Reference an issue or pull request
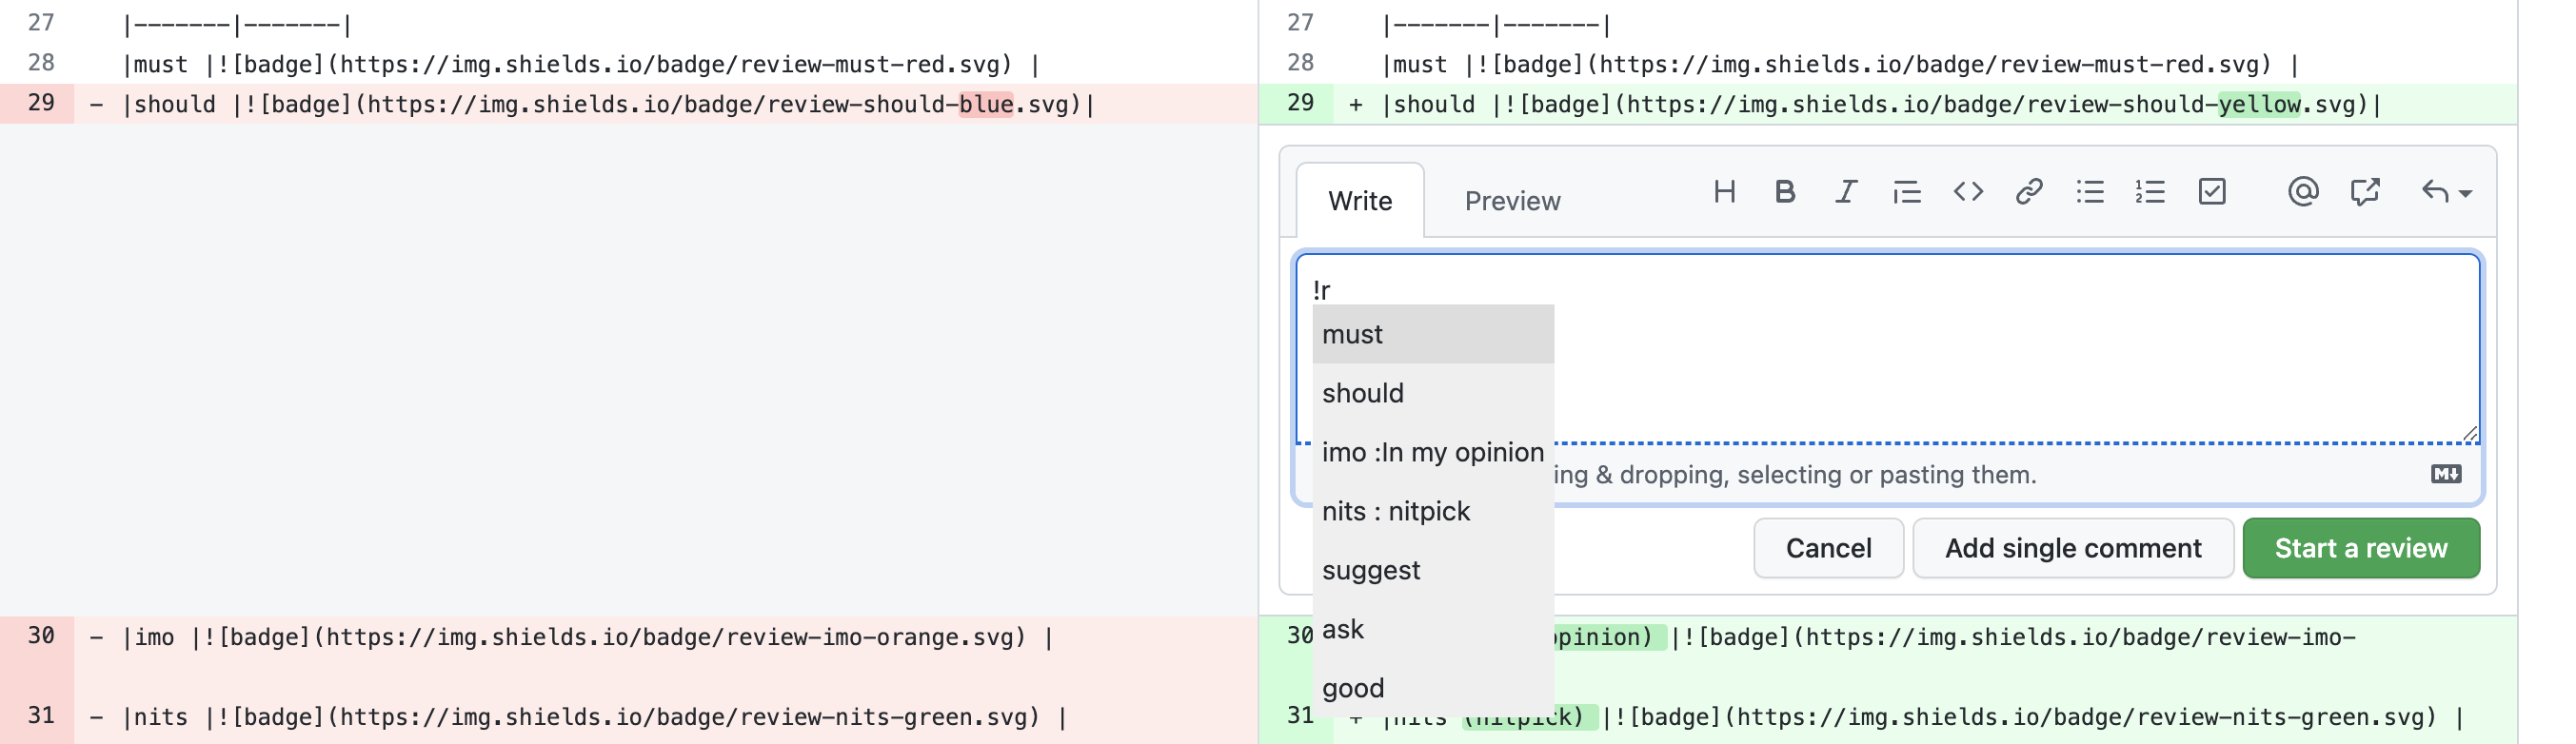The height and width of the screenshot is (744, 2576). [x=2364, y=192]
